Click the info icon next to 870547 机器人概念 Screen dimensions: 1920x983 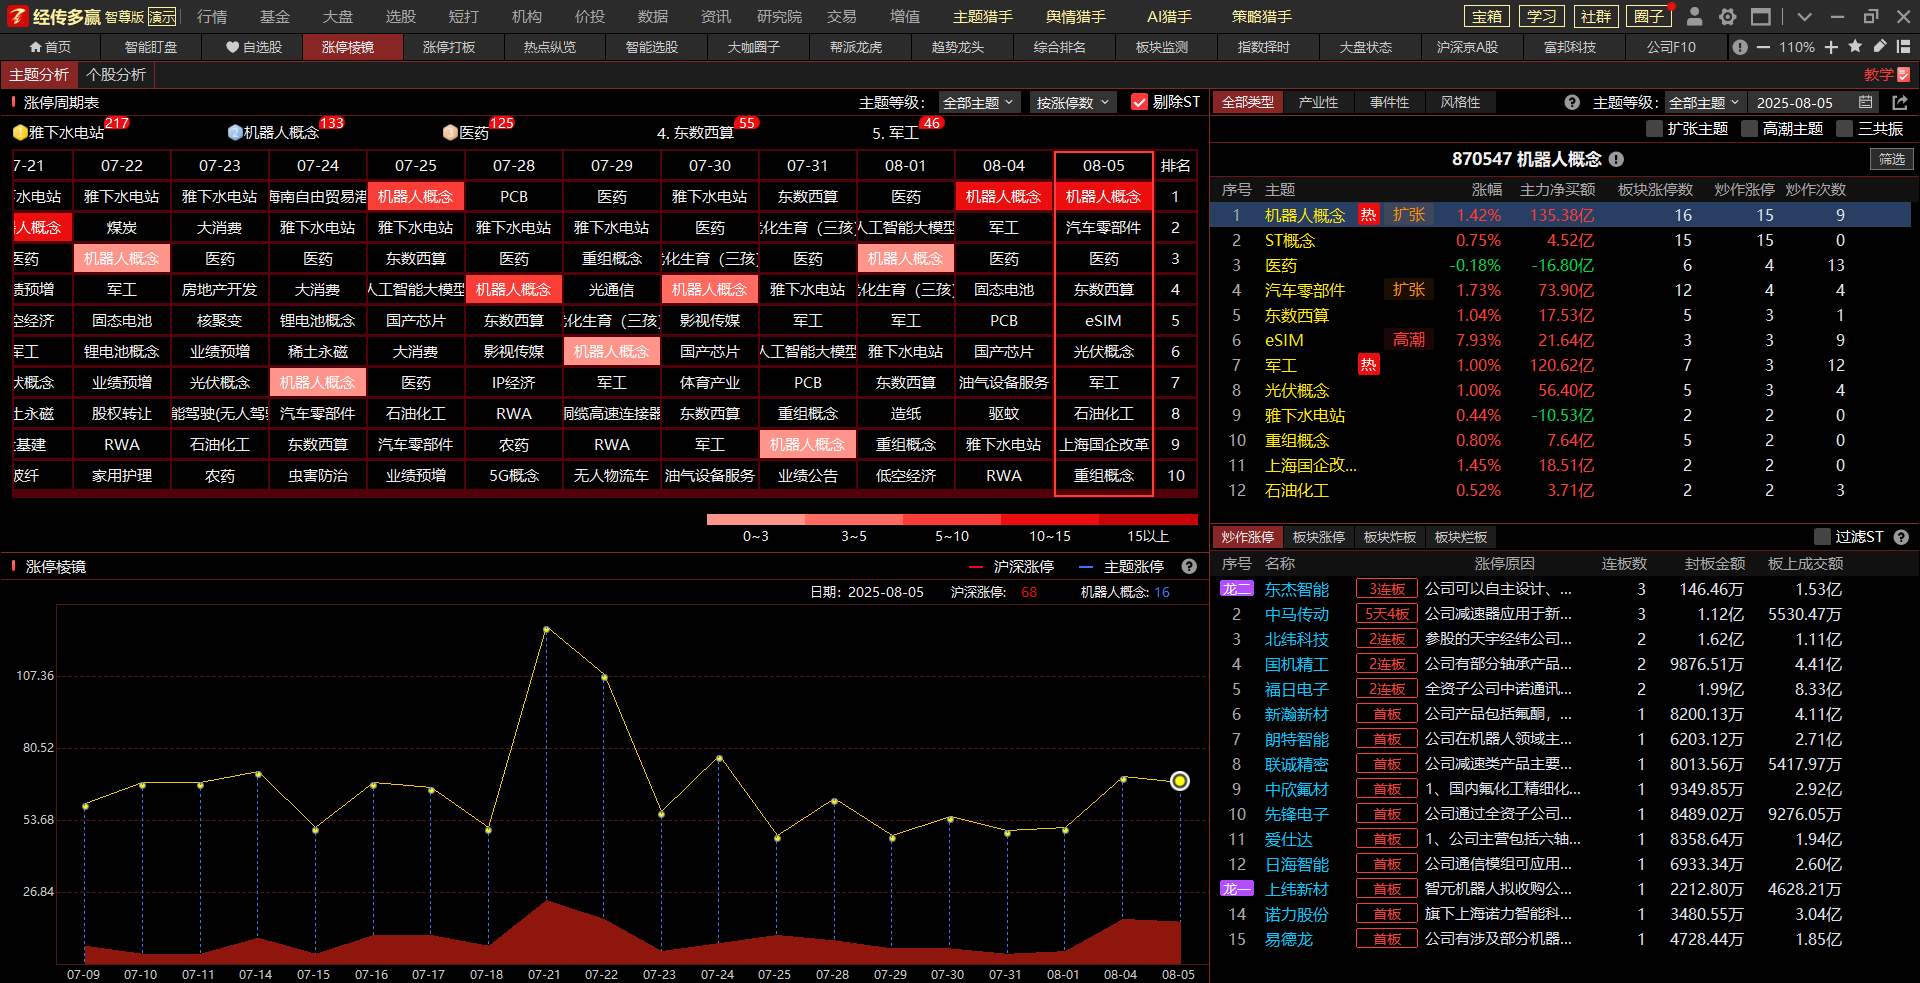(1616, 160)
